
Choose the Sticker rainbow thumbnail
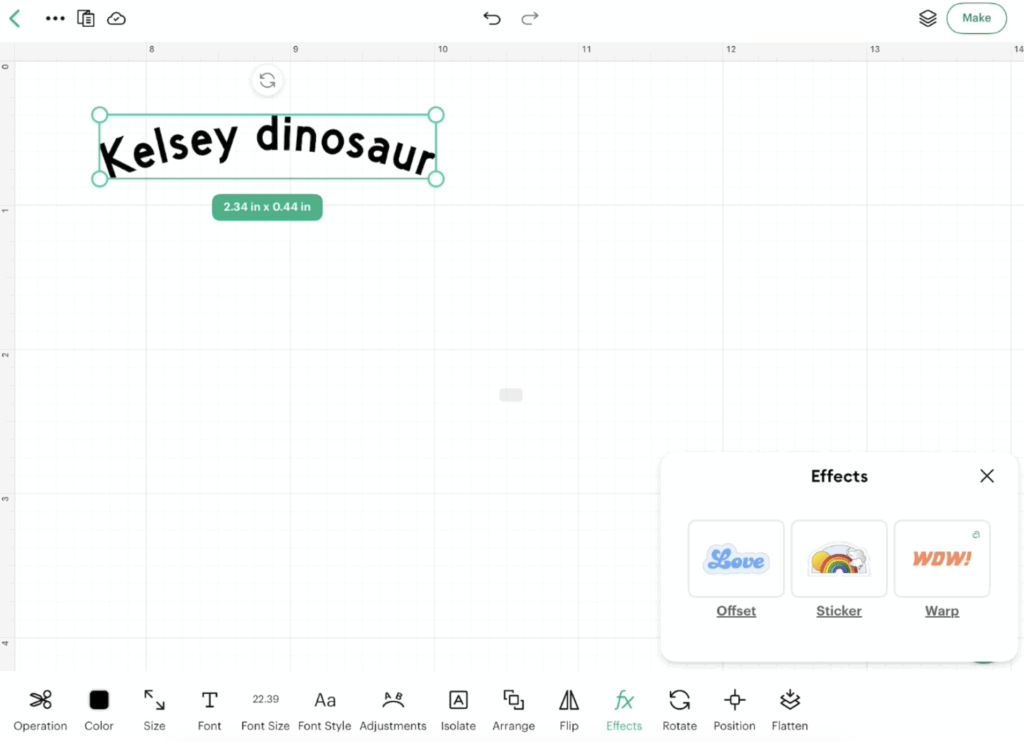[839, 558]
